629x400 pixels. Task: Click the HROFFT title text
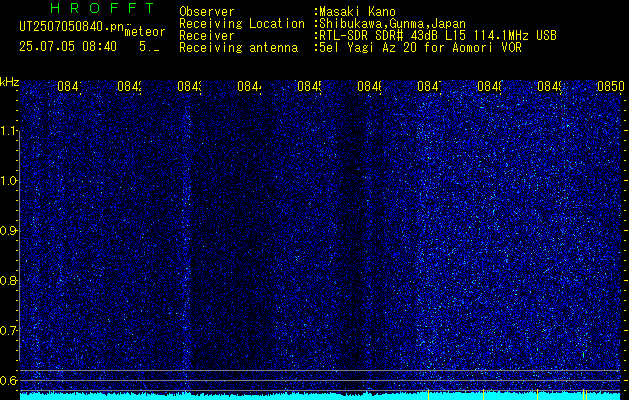(x=102, y=8)
